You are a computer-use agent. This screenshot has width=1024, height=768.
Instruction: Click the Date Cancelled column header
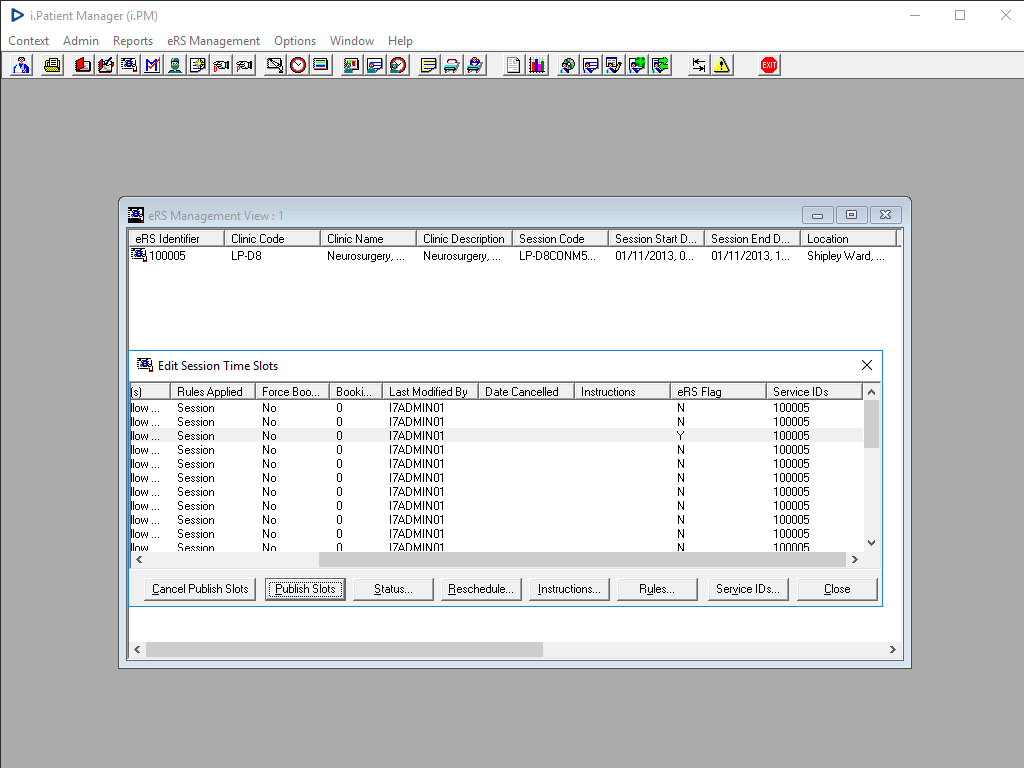click(526, 392)
